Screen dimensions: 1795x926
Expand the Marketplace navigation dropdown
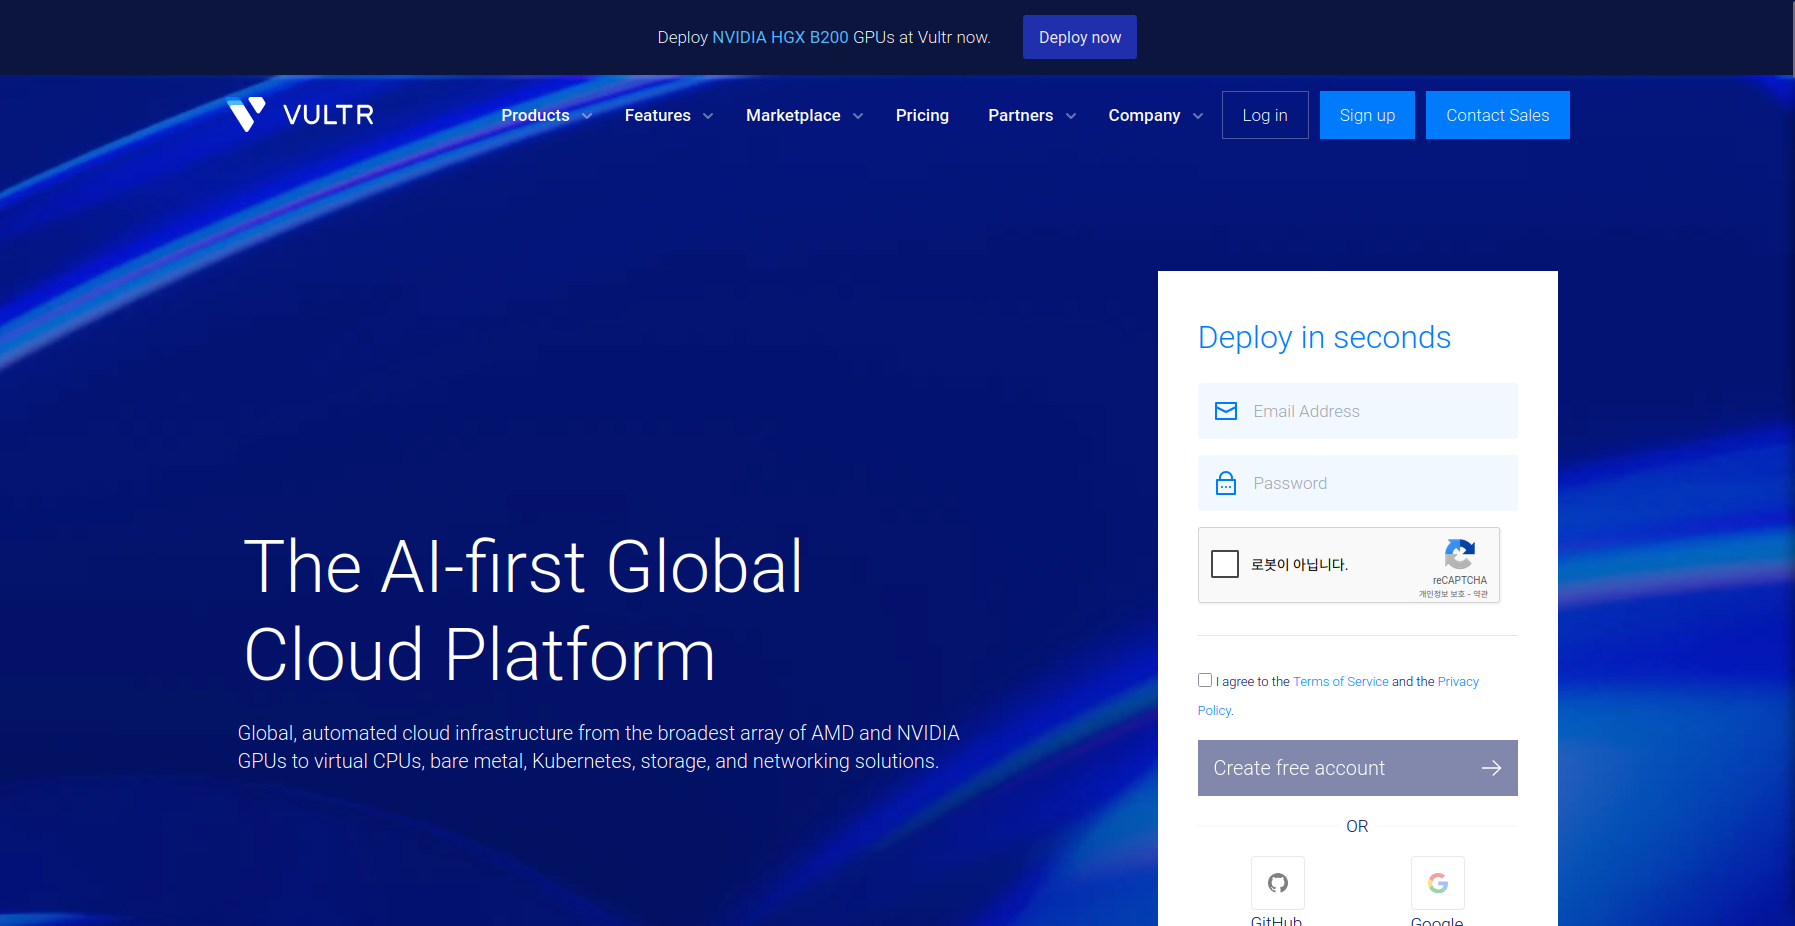[x=804, y=115]
